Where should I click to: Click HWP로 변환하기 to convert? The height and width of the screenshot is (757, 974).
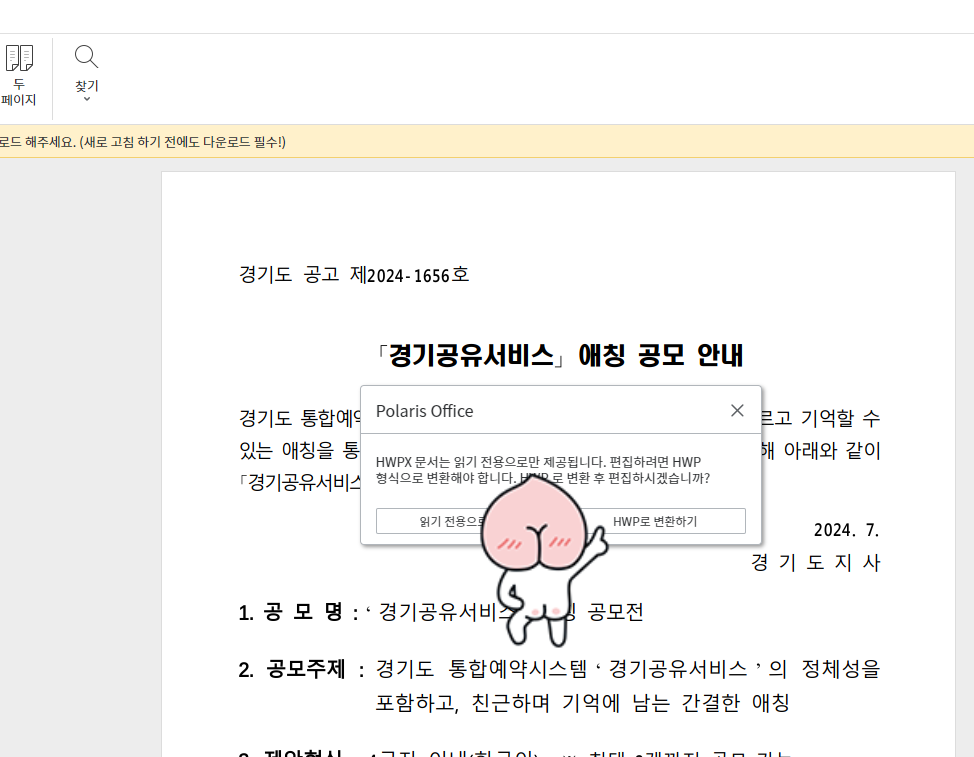tap(655, 520)
